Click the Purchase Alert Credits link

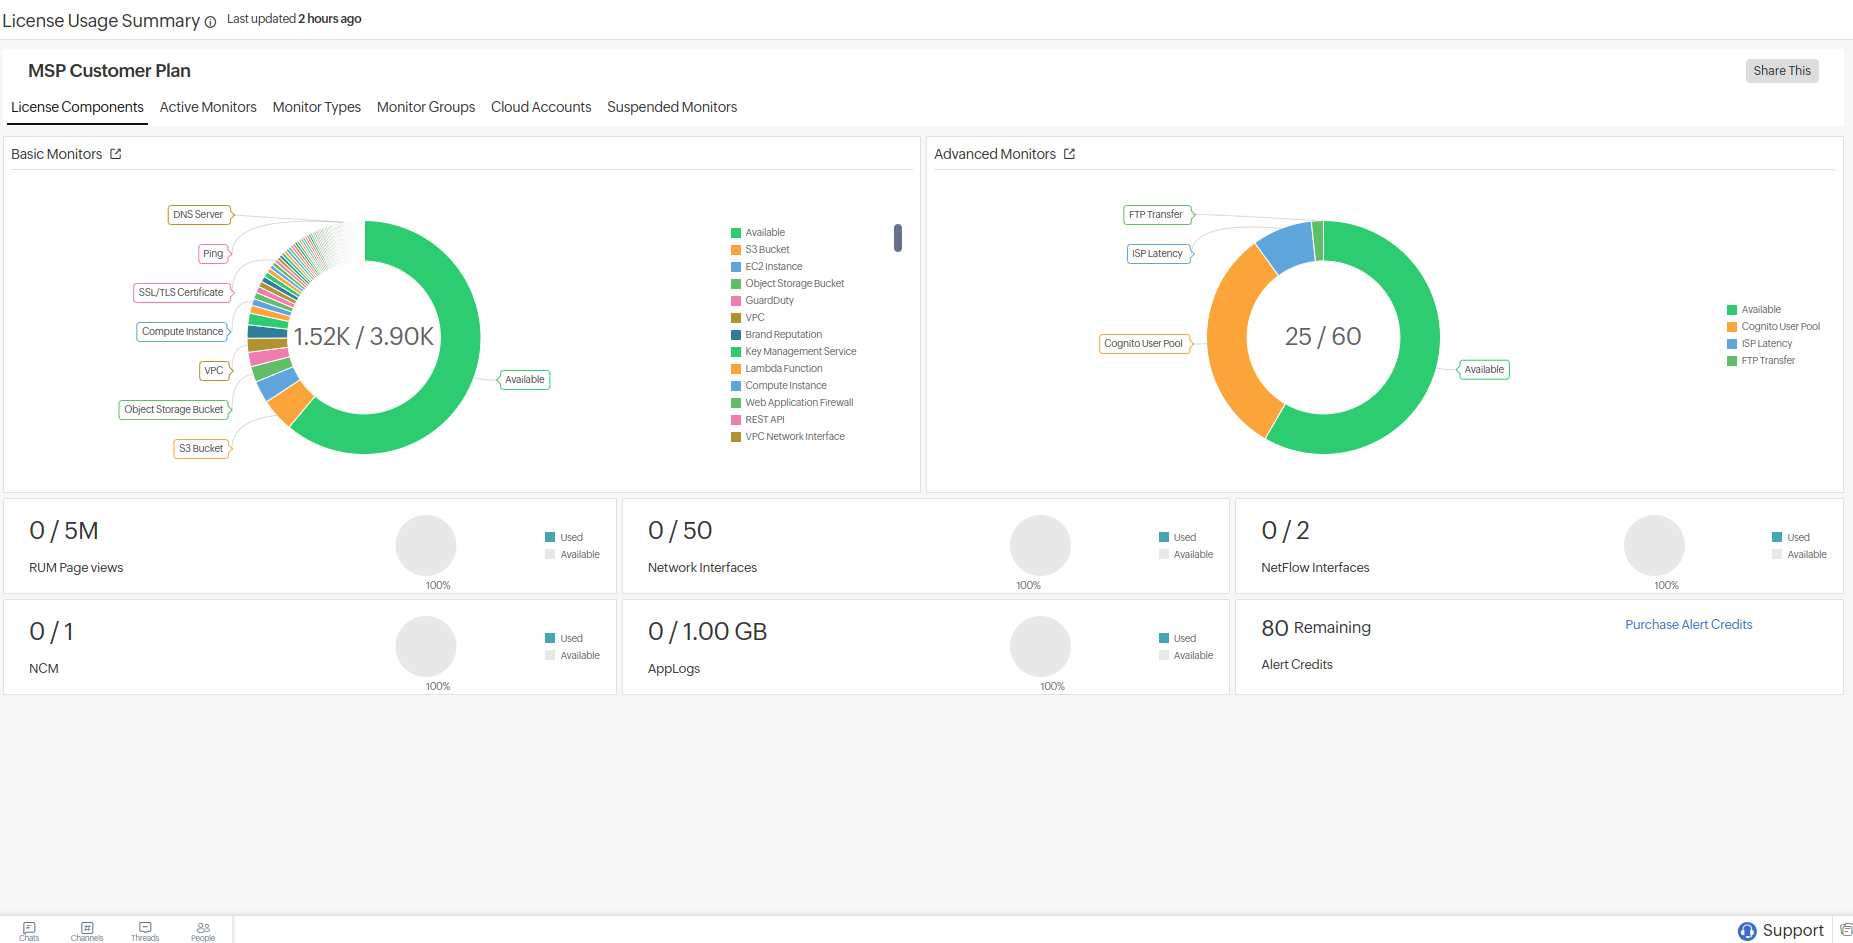(x=1688, y=625)
